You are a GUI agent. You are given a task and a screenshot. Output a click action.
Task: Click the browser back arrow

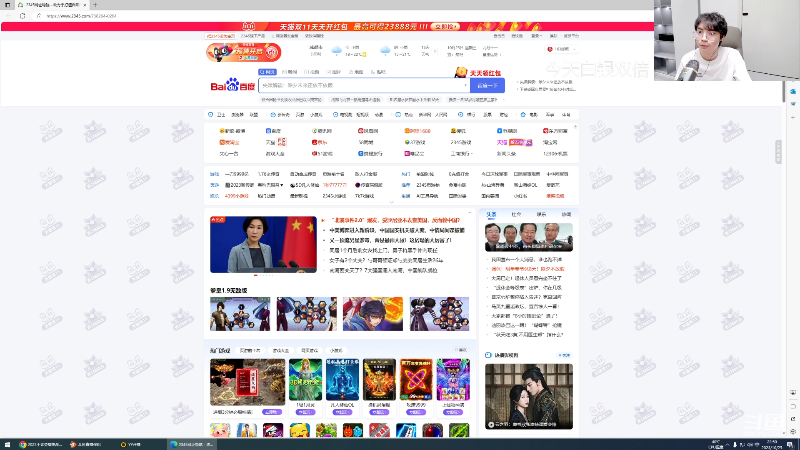[x=8, y=16]
